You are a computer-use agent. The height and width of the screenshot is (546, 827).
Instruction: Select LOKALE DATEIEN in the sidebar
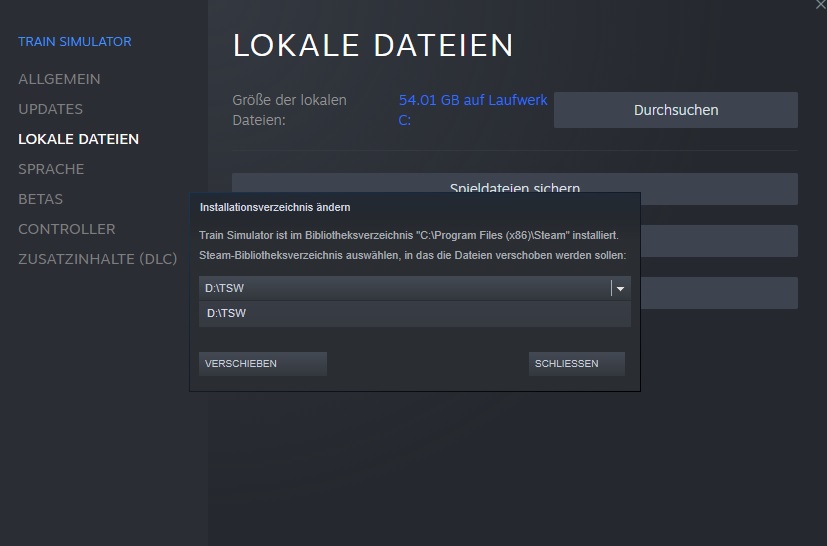(79, 139)
